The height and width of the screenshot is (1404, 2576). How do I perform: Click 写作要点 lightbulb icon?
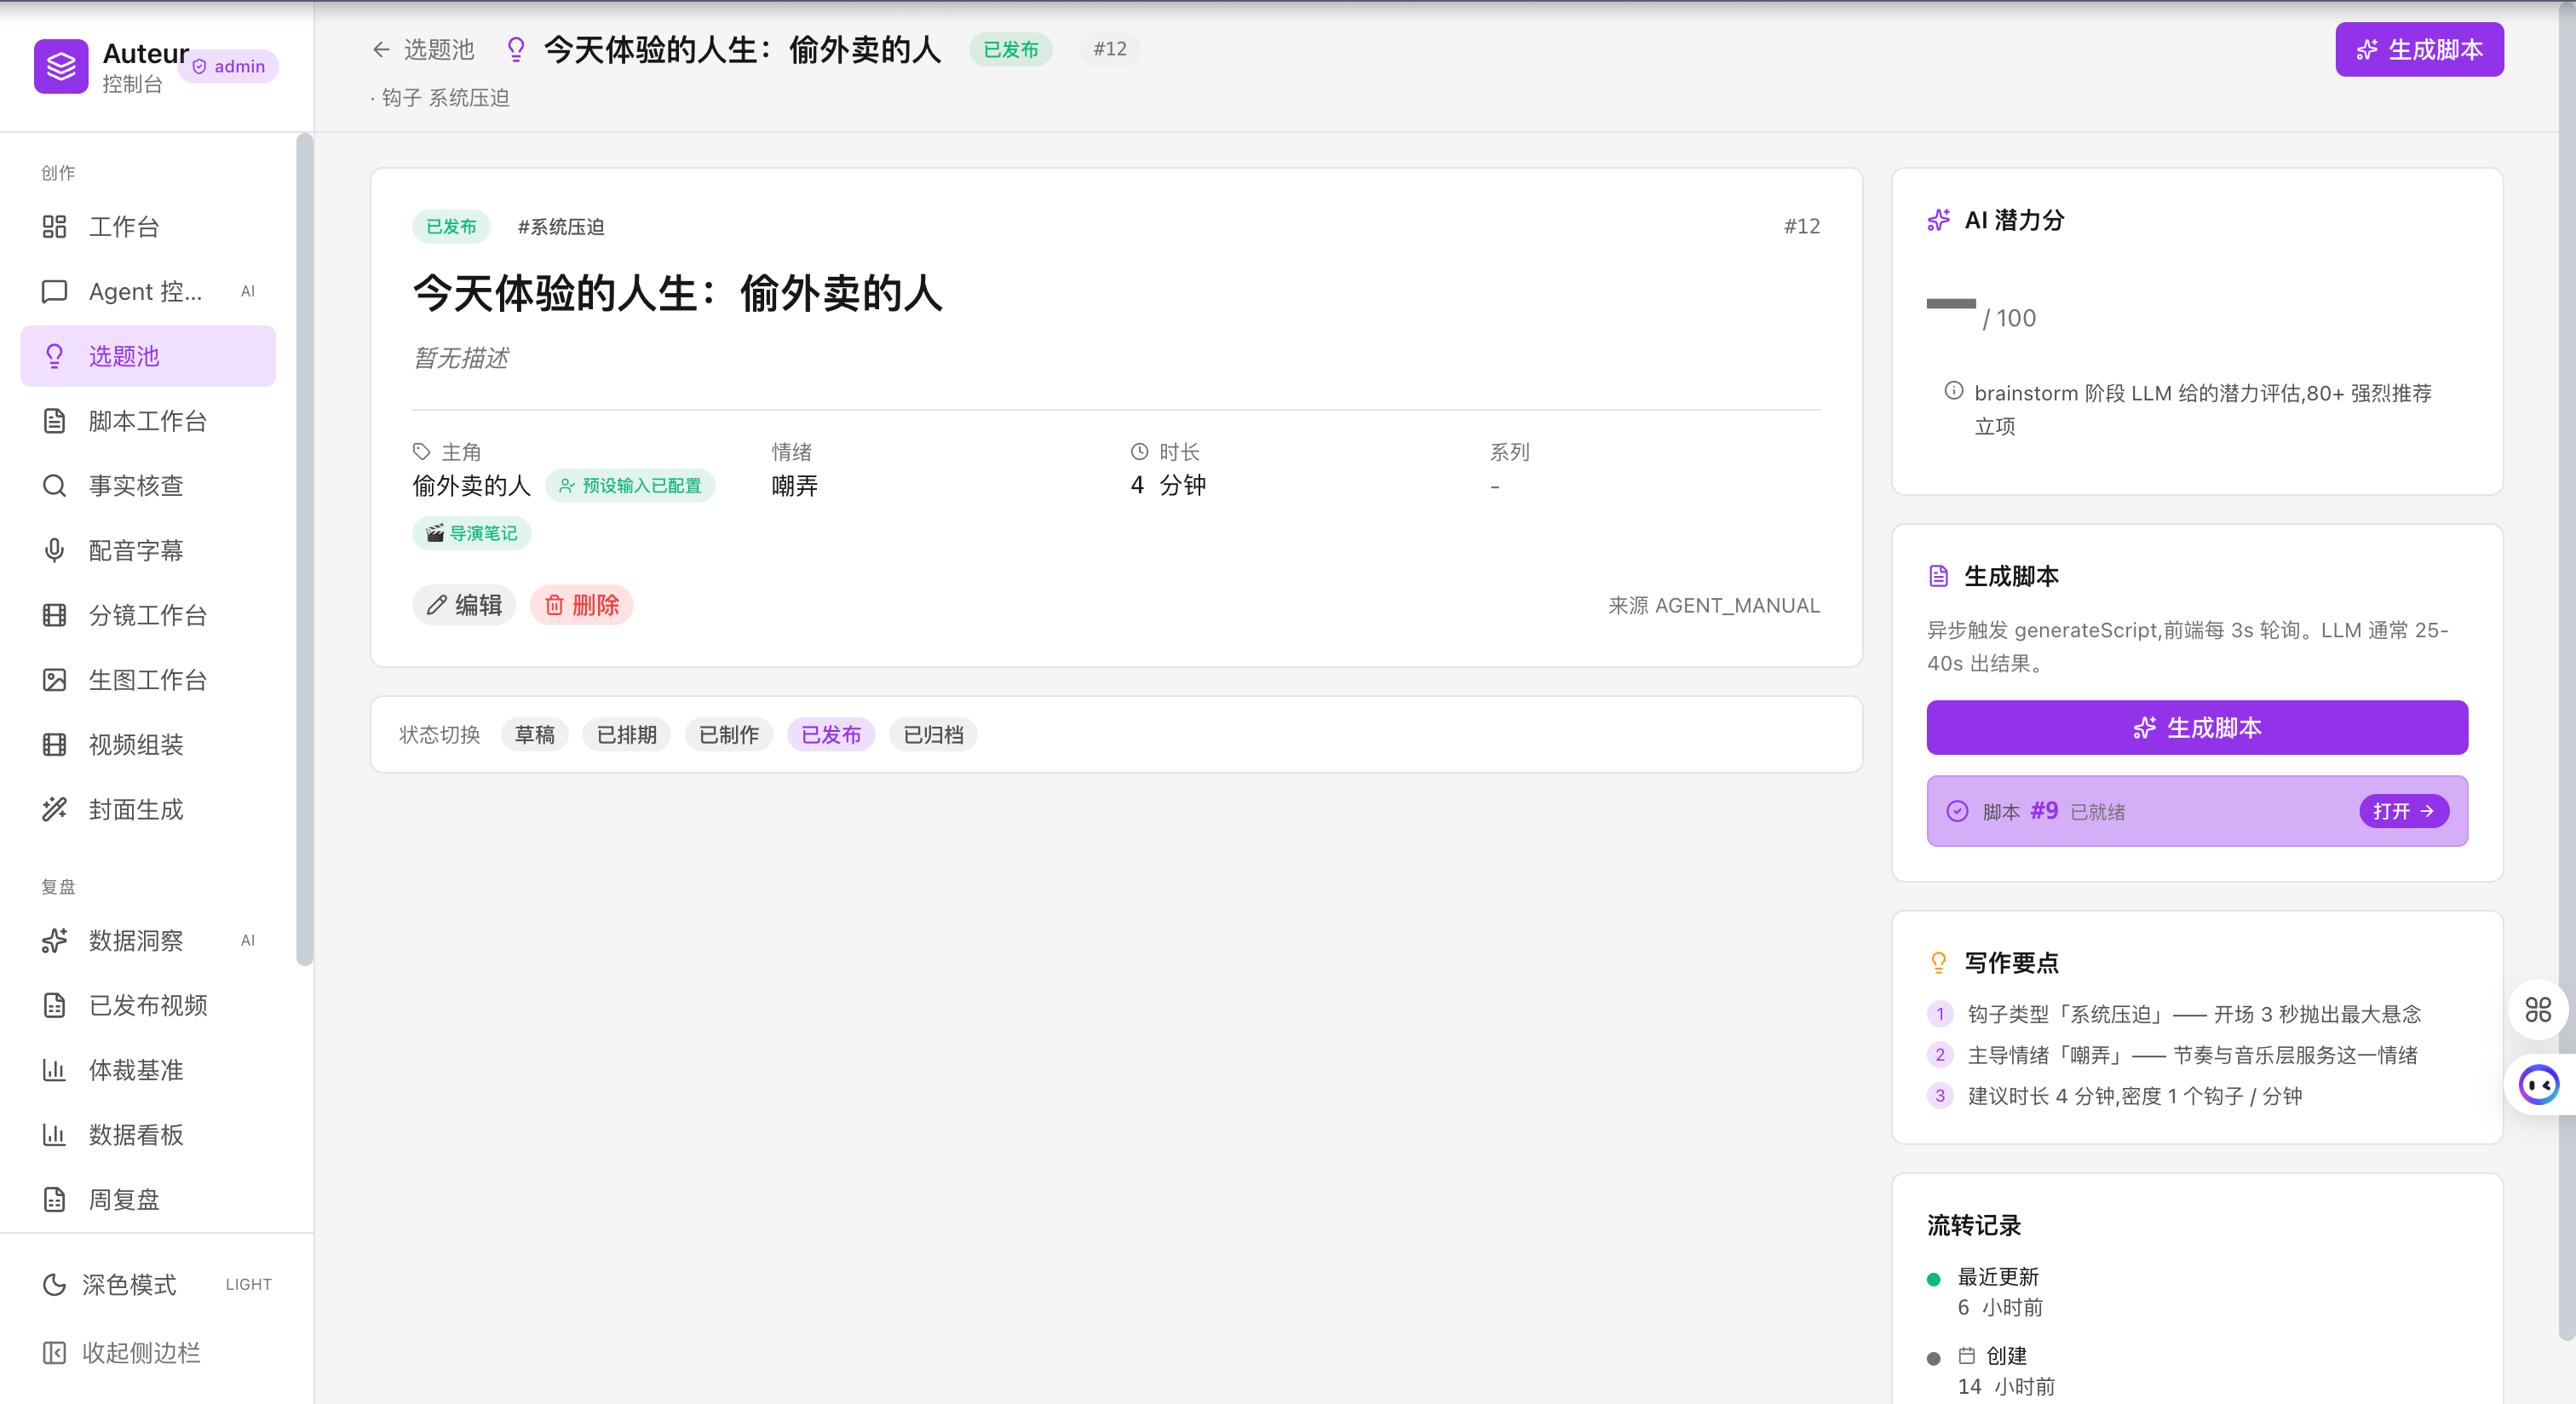(1938, 963)
